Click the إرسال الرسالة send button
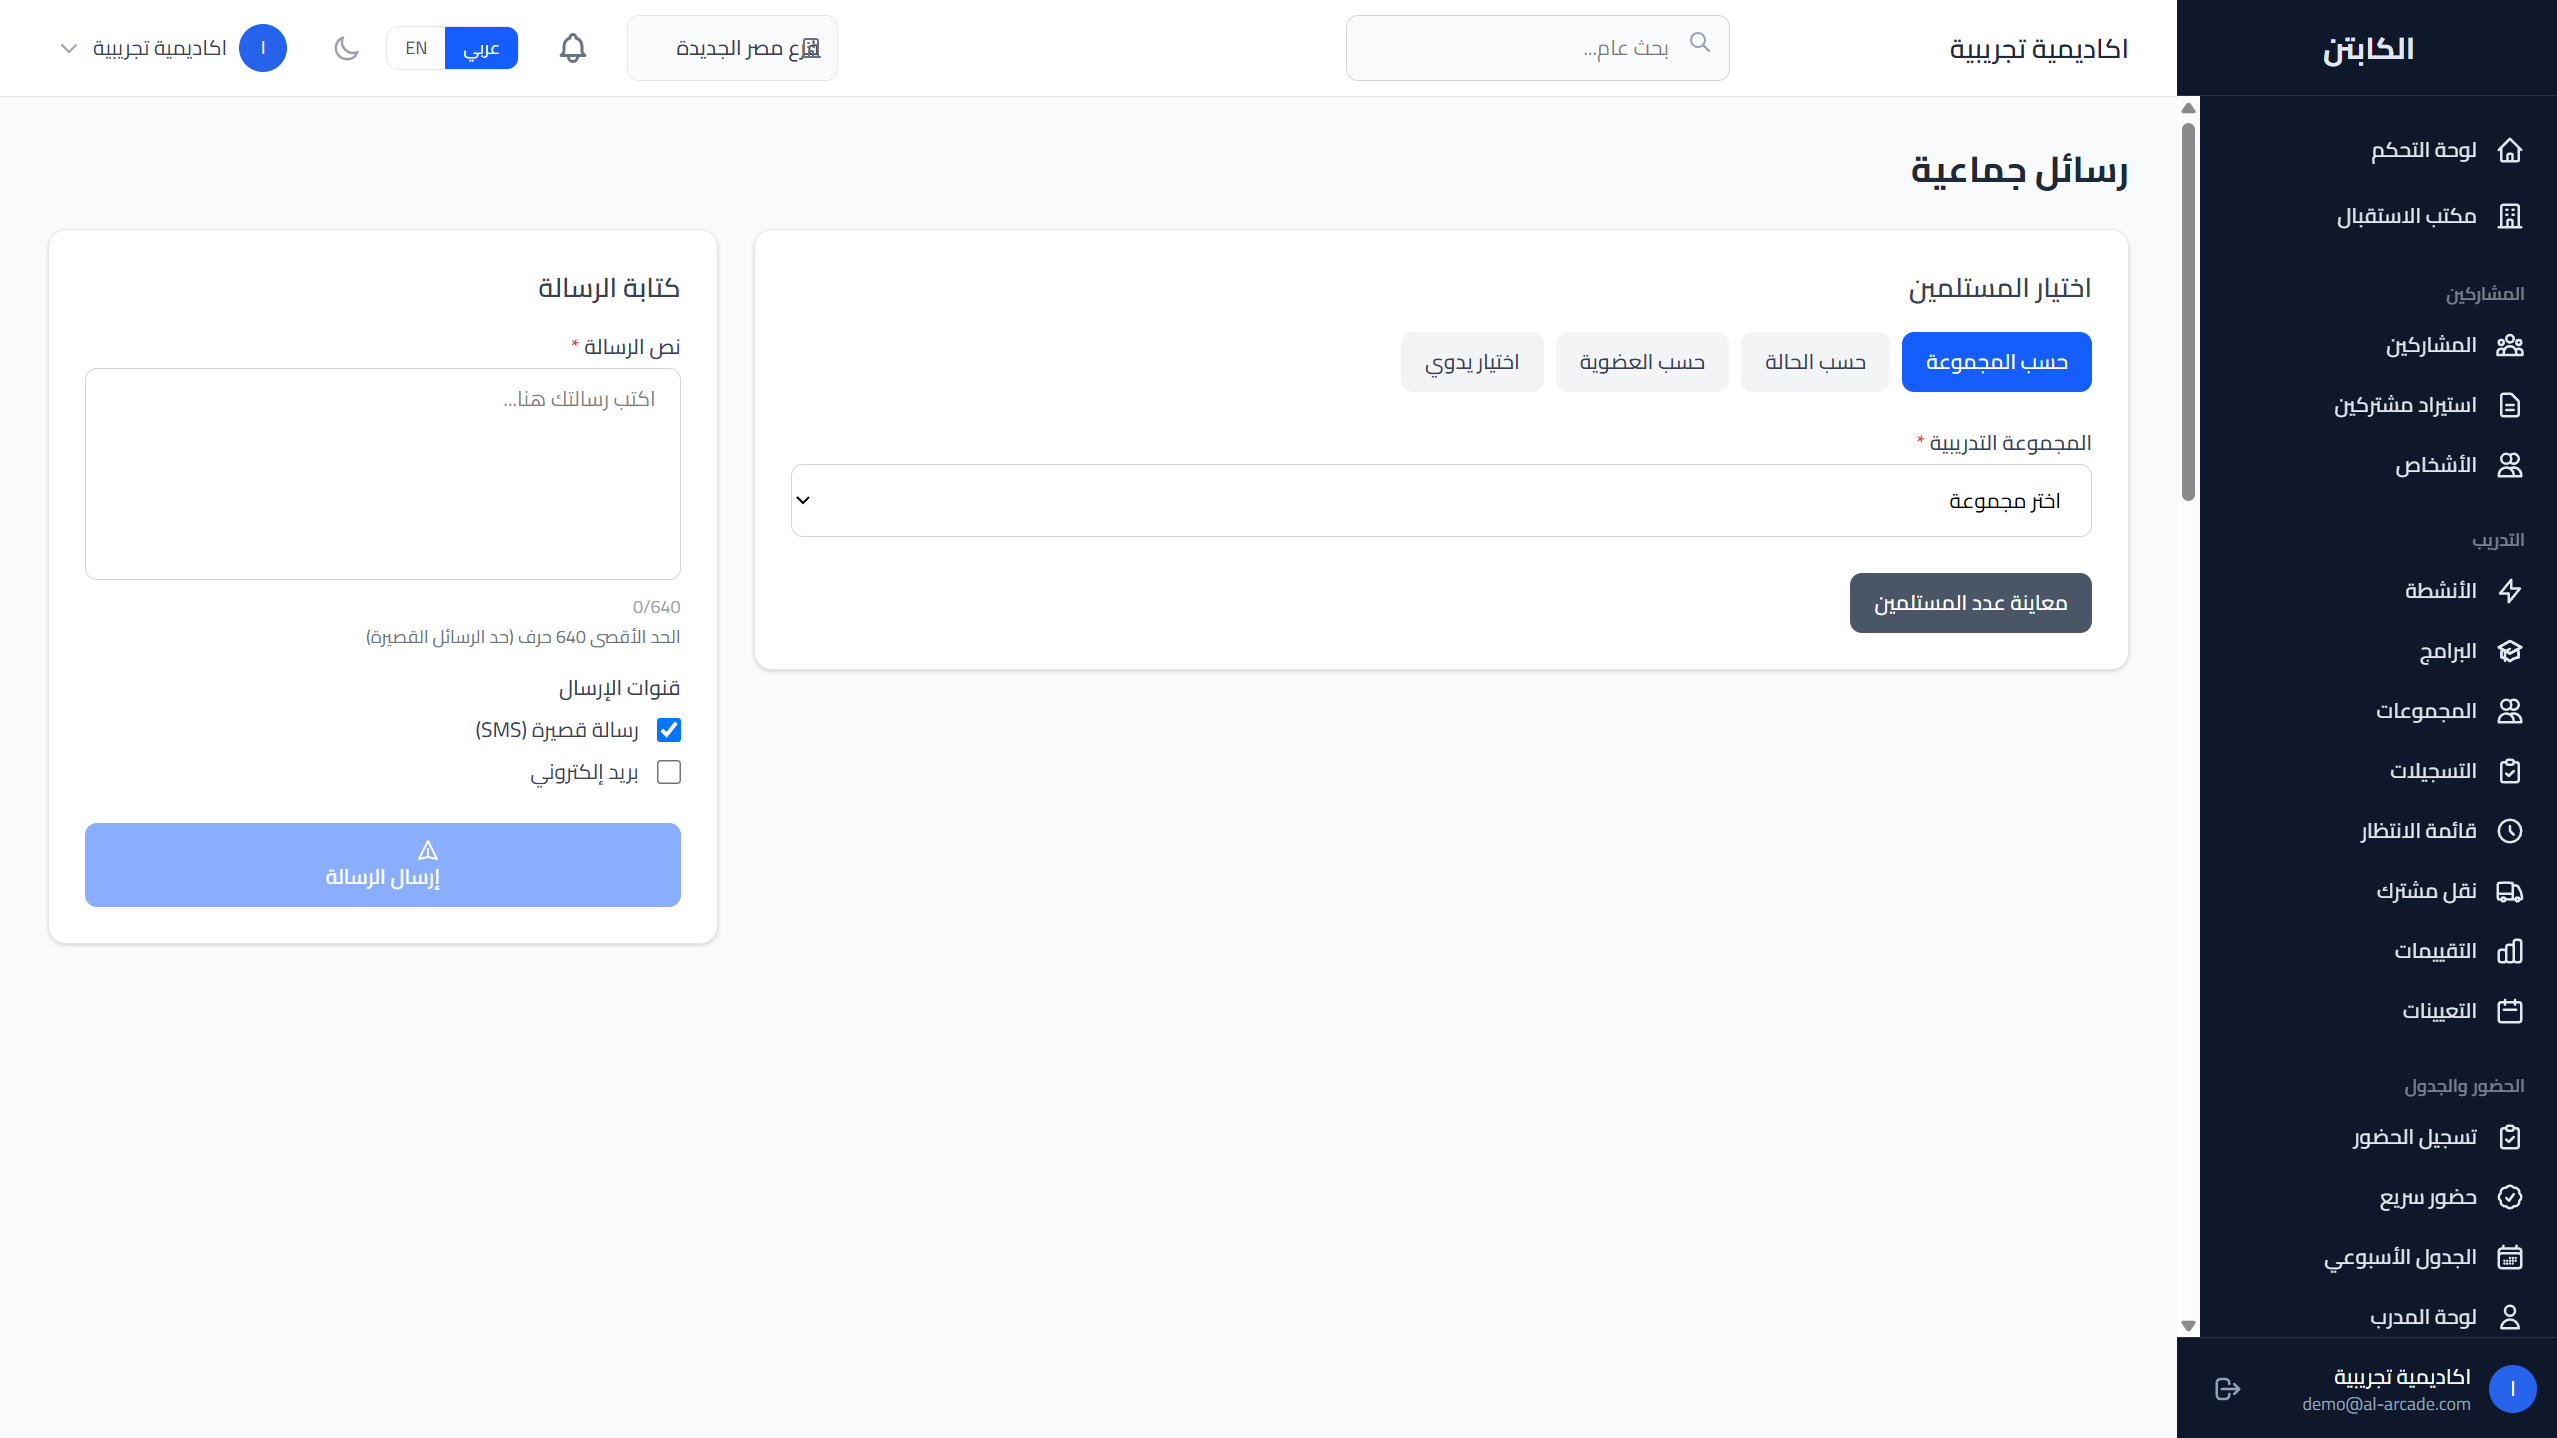 [383, 865]
